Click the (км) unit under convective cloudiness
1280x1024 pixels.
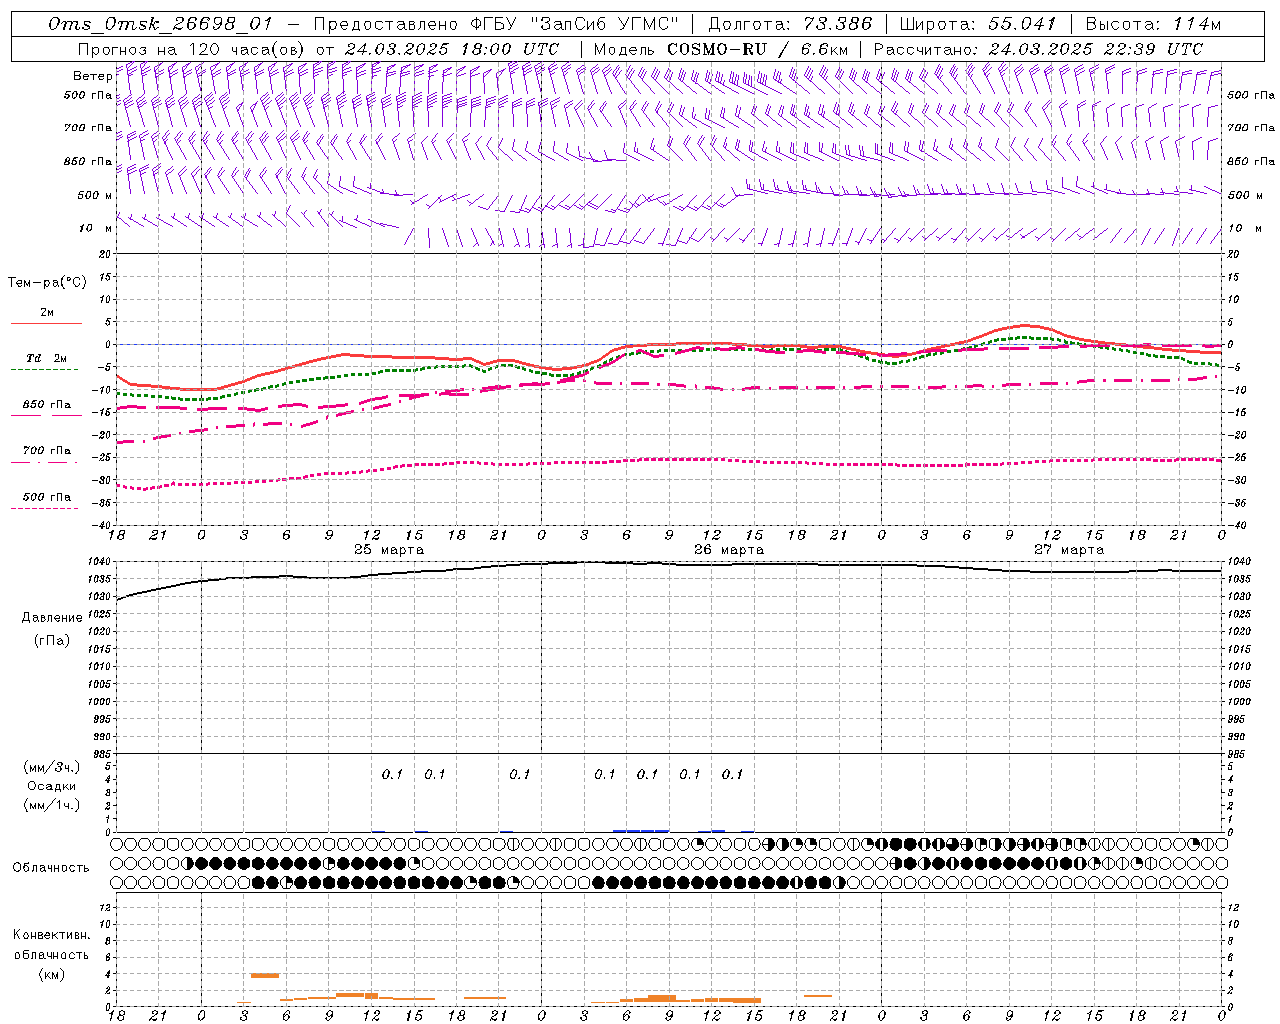click(x=51, y=974)
